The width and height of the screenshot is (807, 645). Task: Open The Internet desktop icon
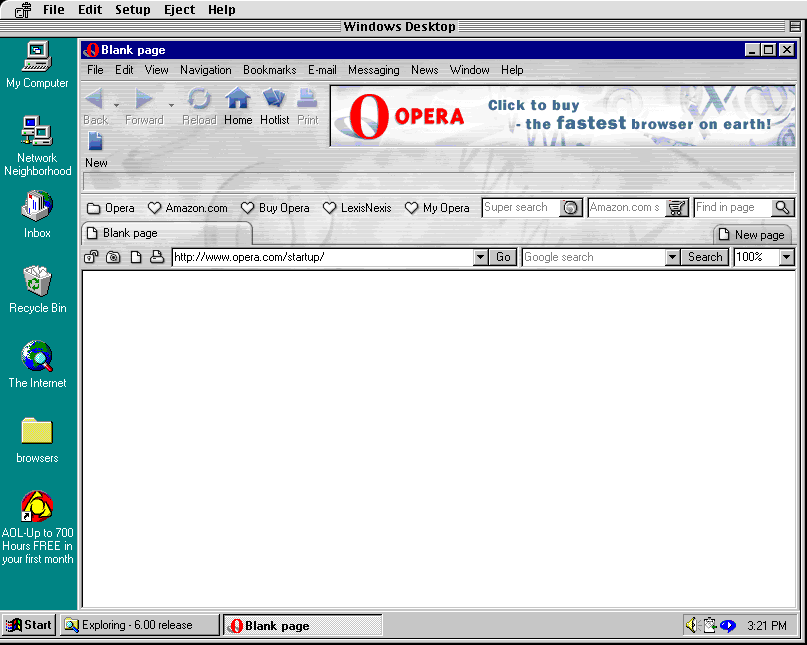click(37, 364)
